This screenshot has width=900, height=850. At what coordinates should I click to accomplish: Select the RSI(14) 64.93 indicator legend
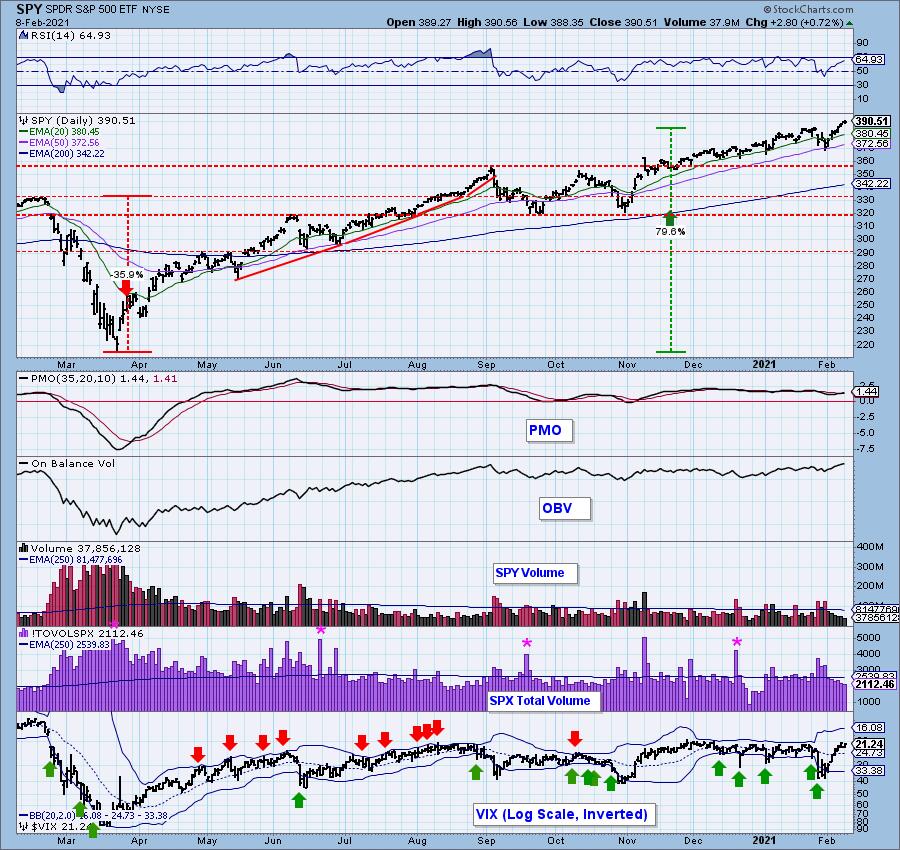pyautogui.click(x=65, y=35)
